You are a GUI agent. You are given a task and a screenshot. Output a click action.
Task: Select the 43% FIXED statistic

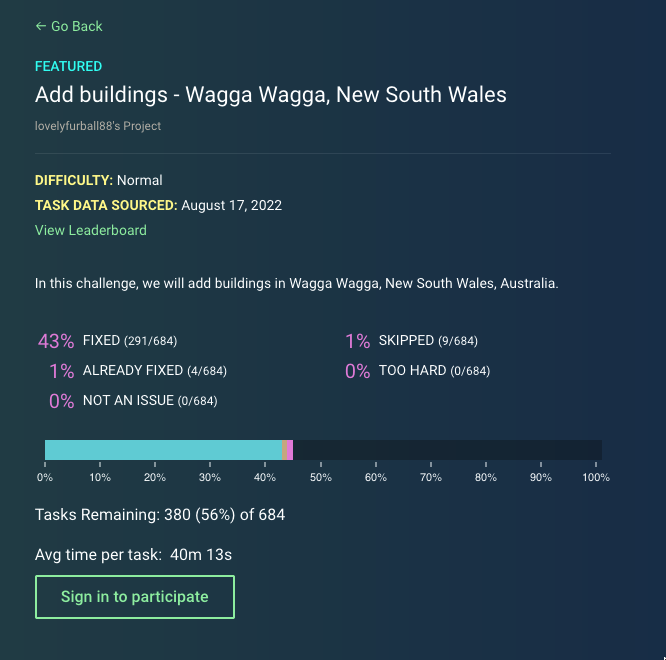point(108,341)
